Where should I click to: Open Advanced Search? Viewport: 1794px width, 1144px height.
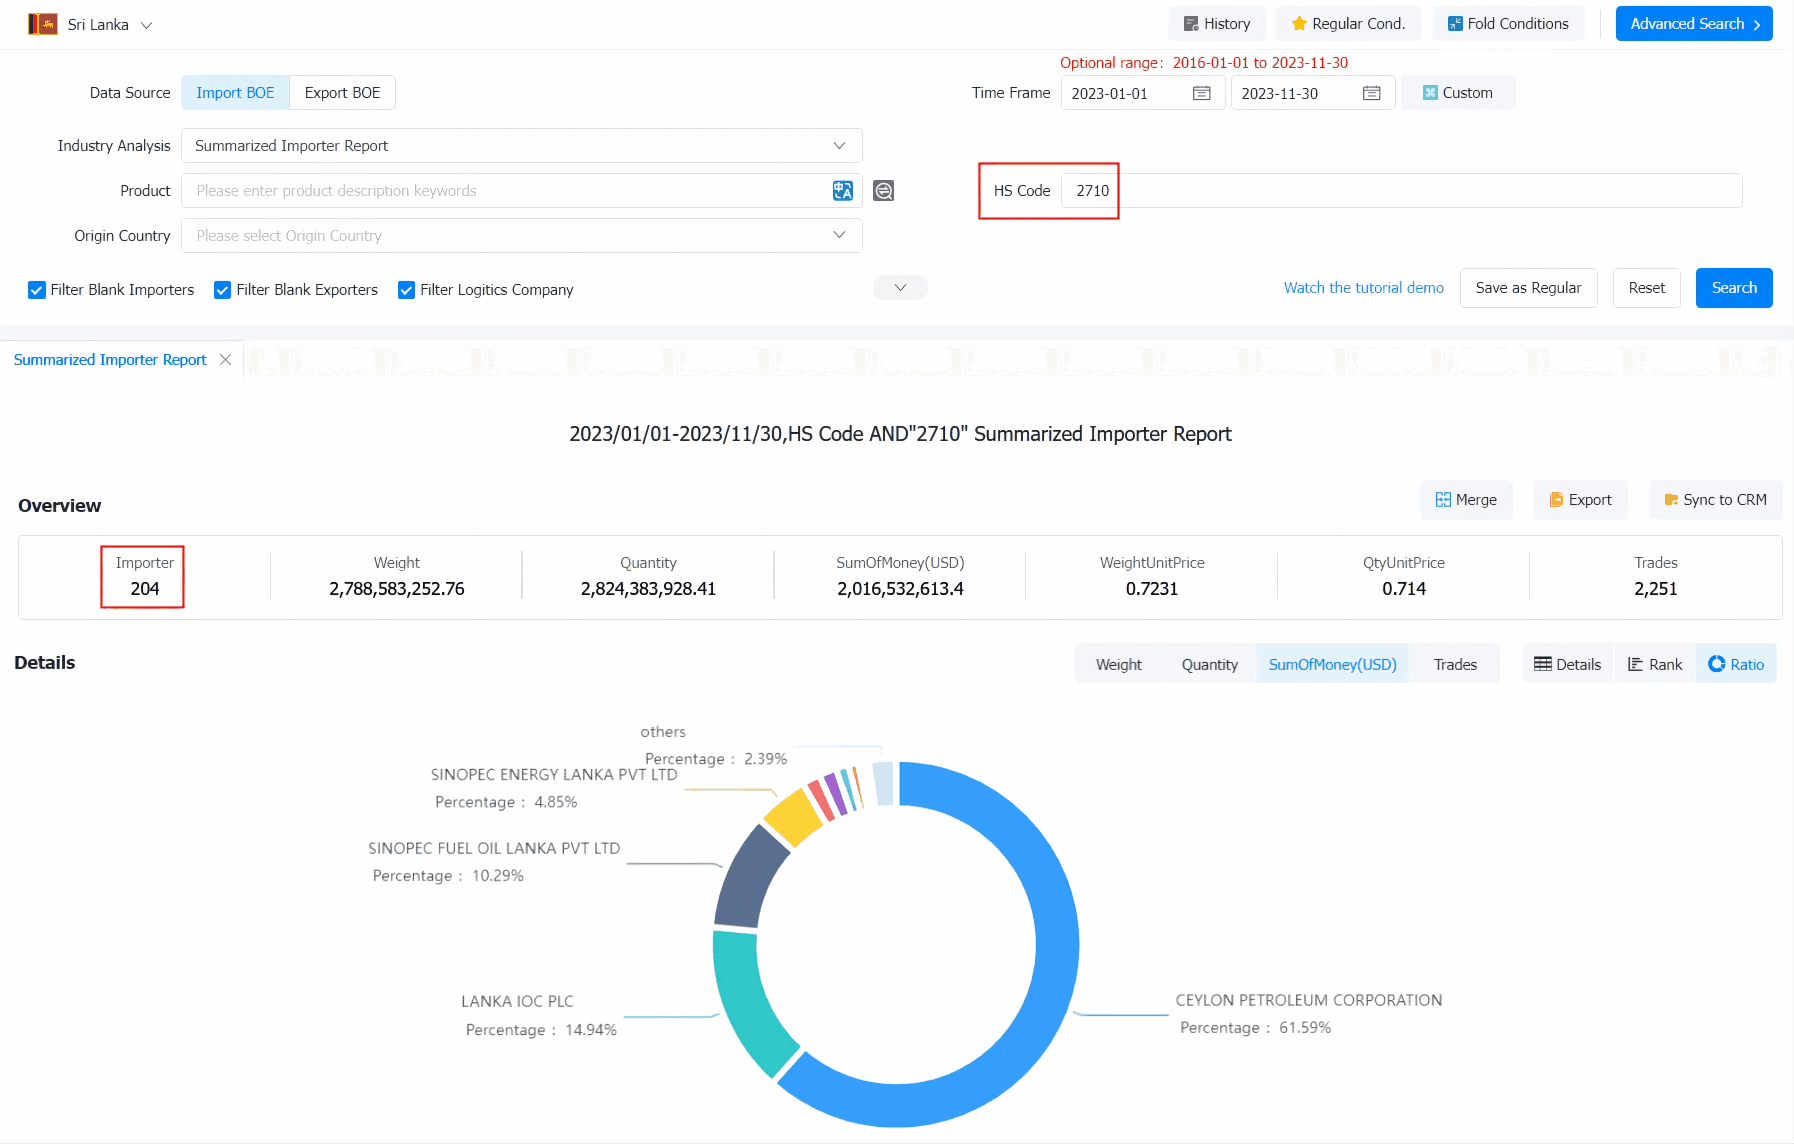tap(1694, 24)
